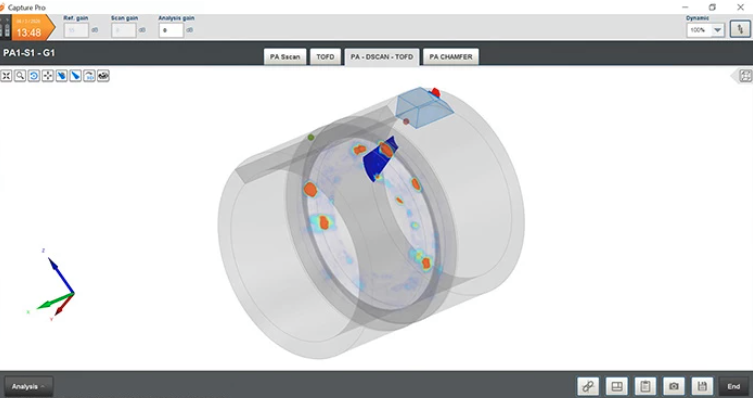Expand the view layout icon top right

click(746, 76)
